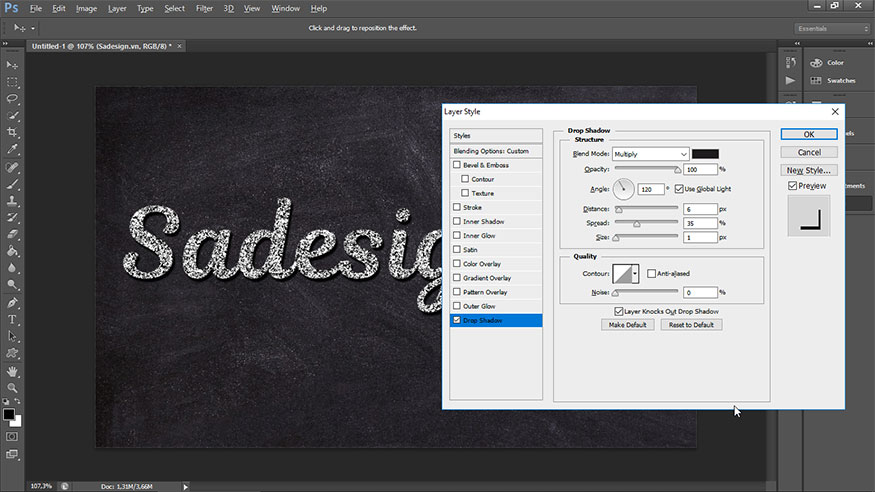875x492 pixels.
Task: Select the Hand tool
Action: [12, 372]
